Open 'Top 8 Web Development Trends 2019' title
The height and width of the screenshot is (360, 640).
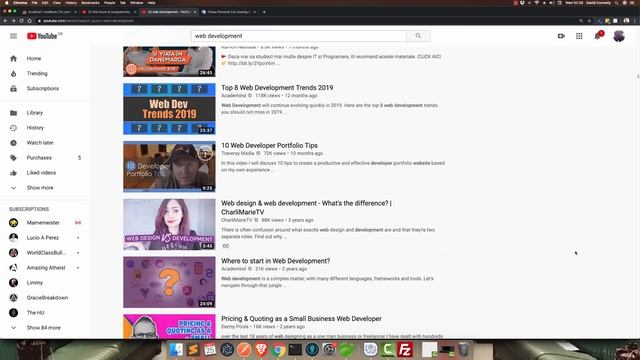(277, 88)
